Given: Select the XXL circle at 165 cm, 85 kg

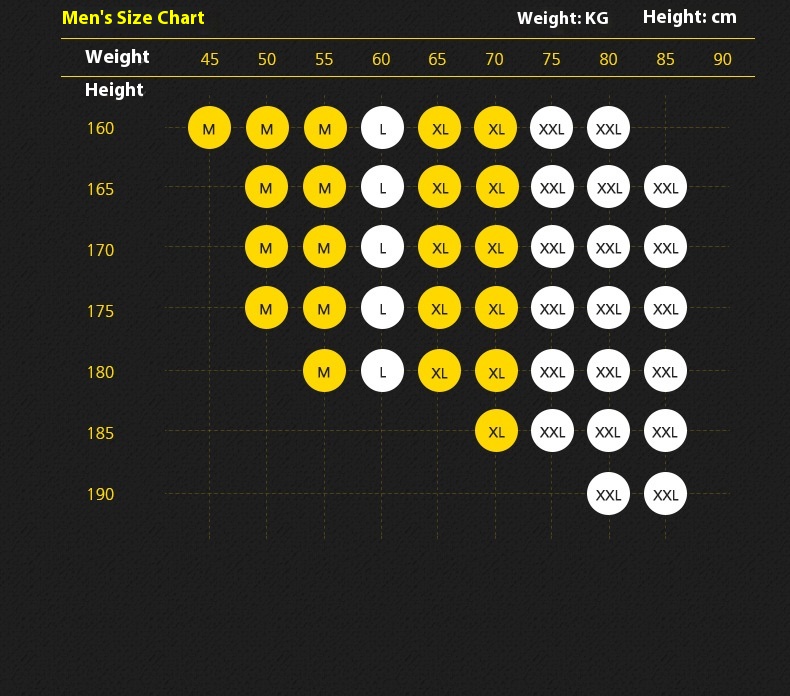Looking at the screenshot, I should point(665,188).
